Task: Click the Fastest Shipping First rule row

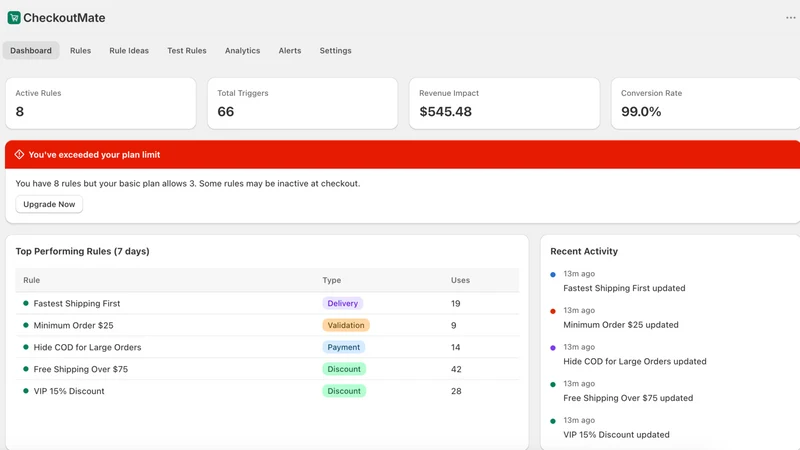Action: coord(267,304)
